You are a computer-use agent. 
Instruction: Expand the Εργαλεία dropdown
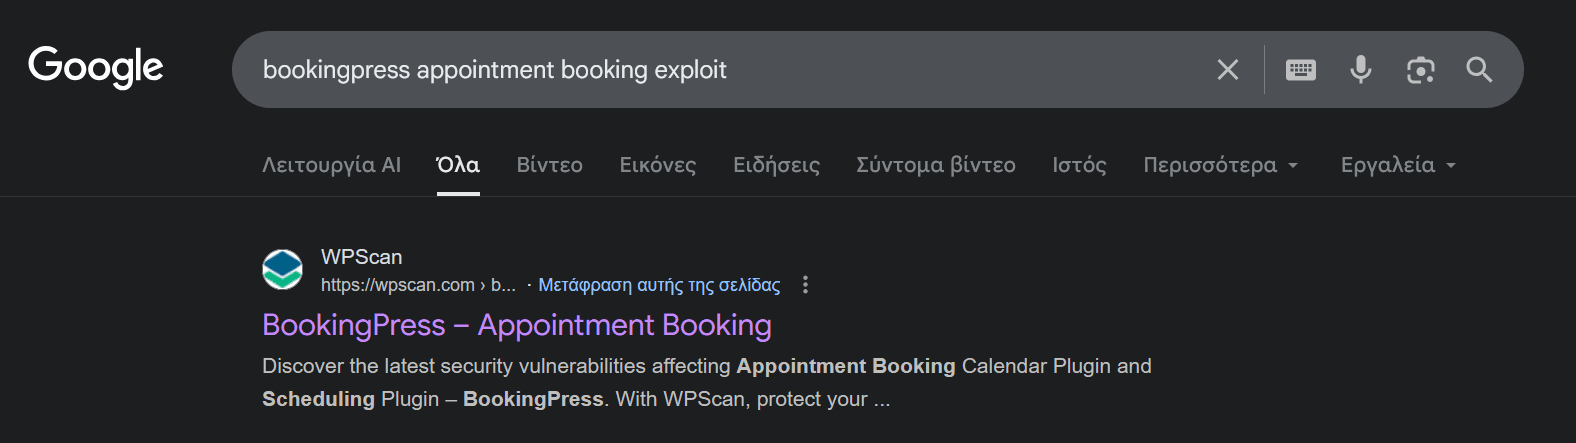[x=1398, y=165]
